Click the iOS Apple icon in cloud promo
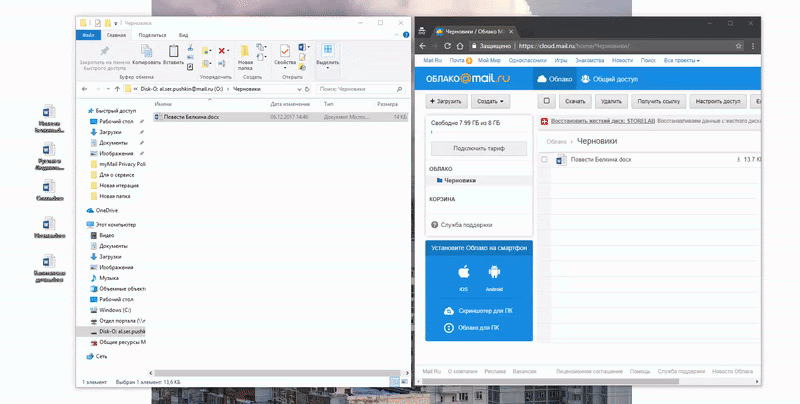 pos(463,272)
